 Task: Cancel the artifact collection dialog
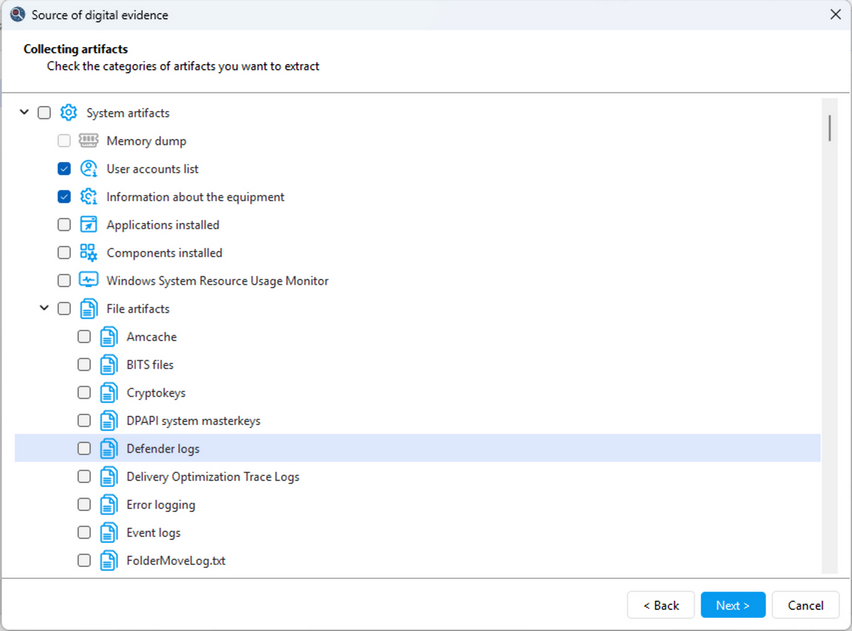[805, 605]
